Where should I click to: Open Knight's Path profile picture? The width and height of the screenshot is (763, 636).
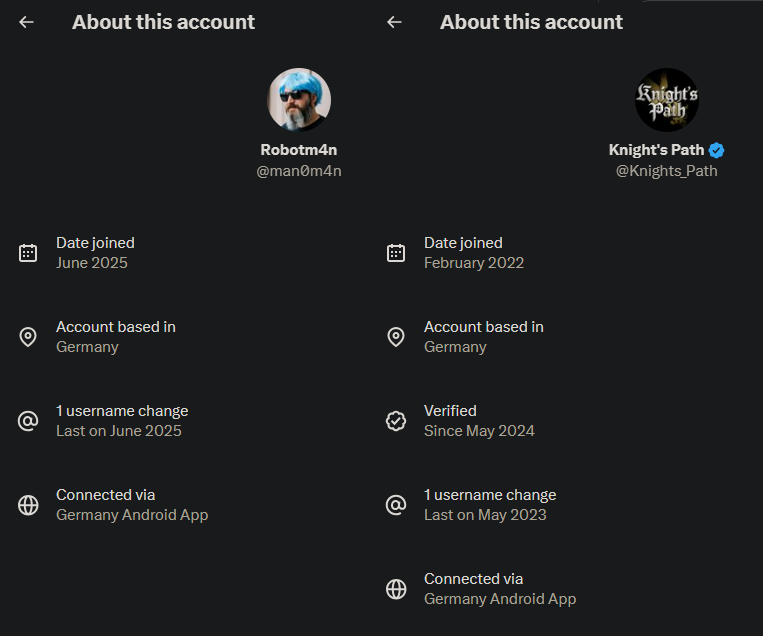(x=667, y=100)
